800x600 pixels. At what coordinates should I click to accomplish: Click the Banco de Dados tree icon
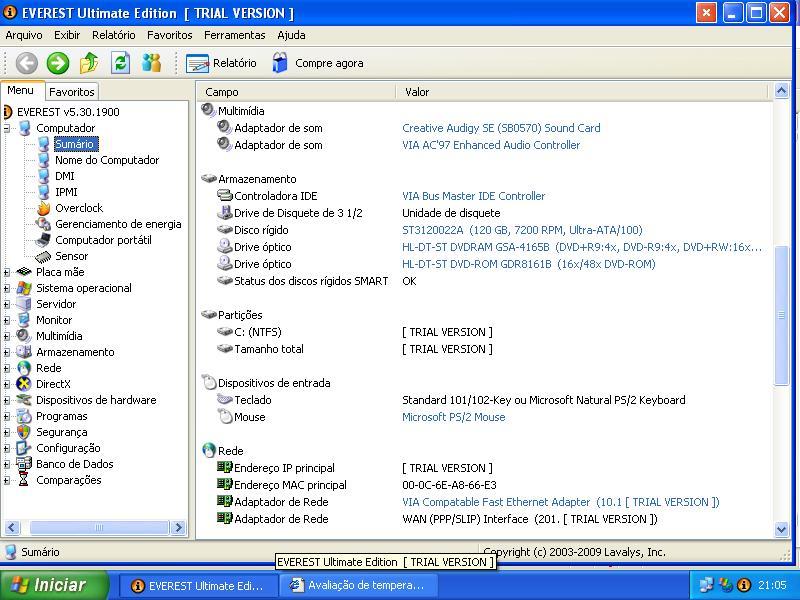click(23, 464)
